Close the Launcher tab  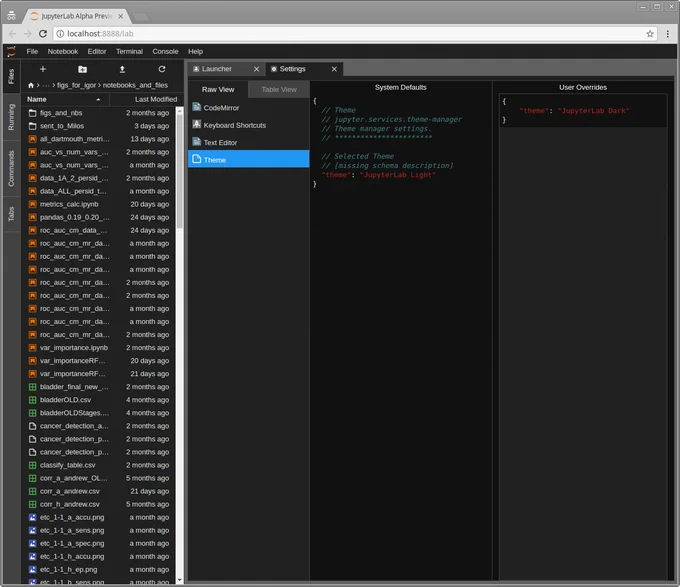point(256,69)
